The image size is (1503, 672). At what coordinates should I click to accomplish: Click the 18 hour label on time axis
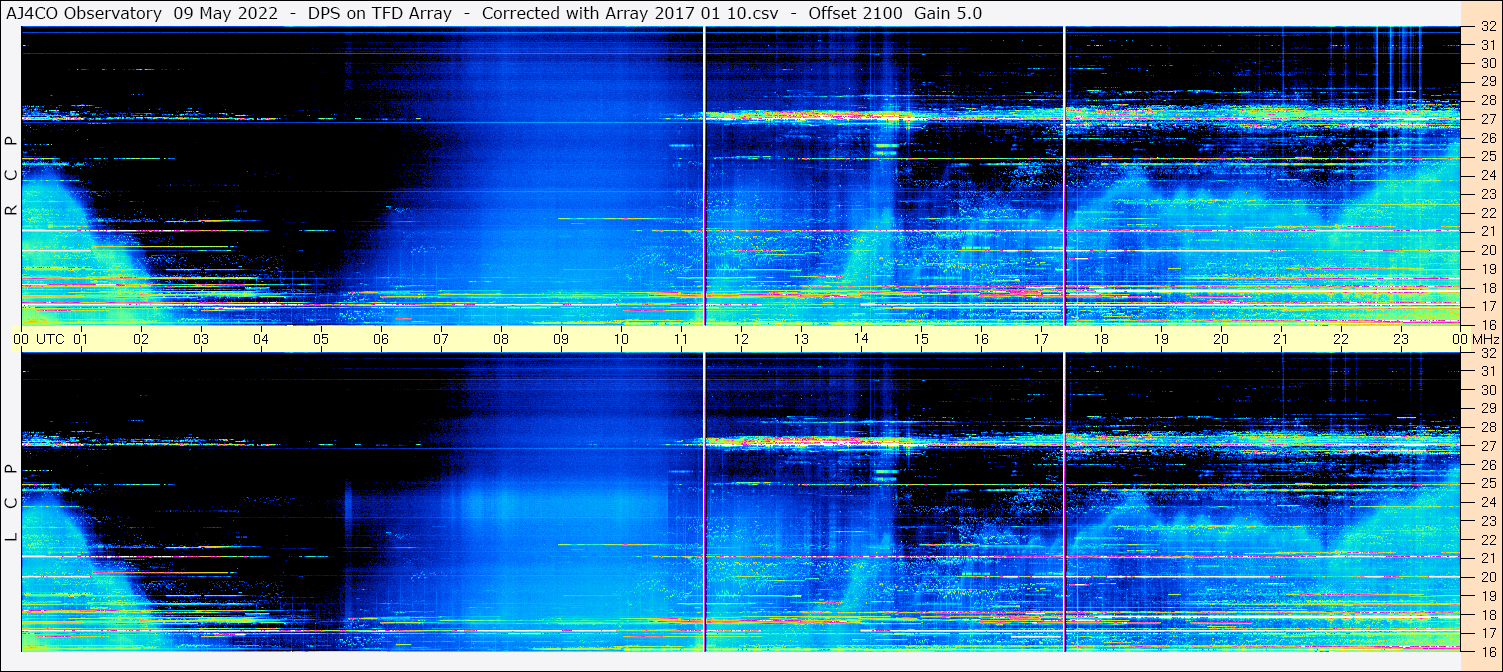[x=1101, y=339]
